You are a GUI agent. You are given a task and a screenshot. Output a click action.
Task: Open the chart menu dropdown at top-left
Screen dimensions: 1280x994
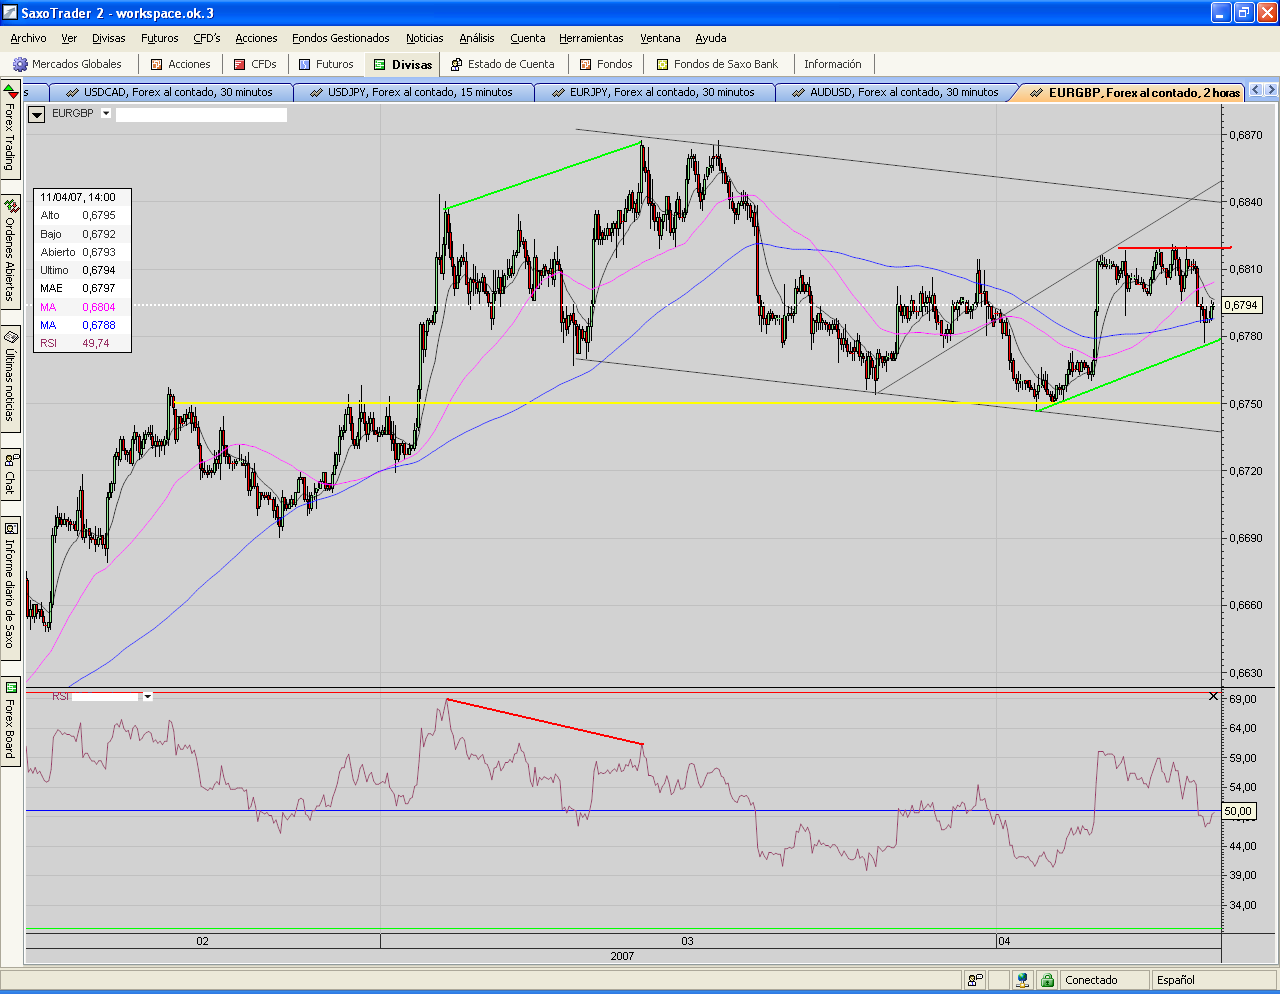pyautogui.click(x=37, y=114)
